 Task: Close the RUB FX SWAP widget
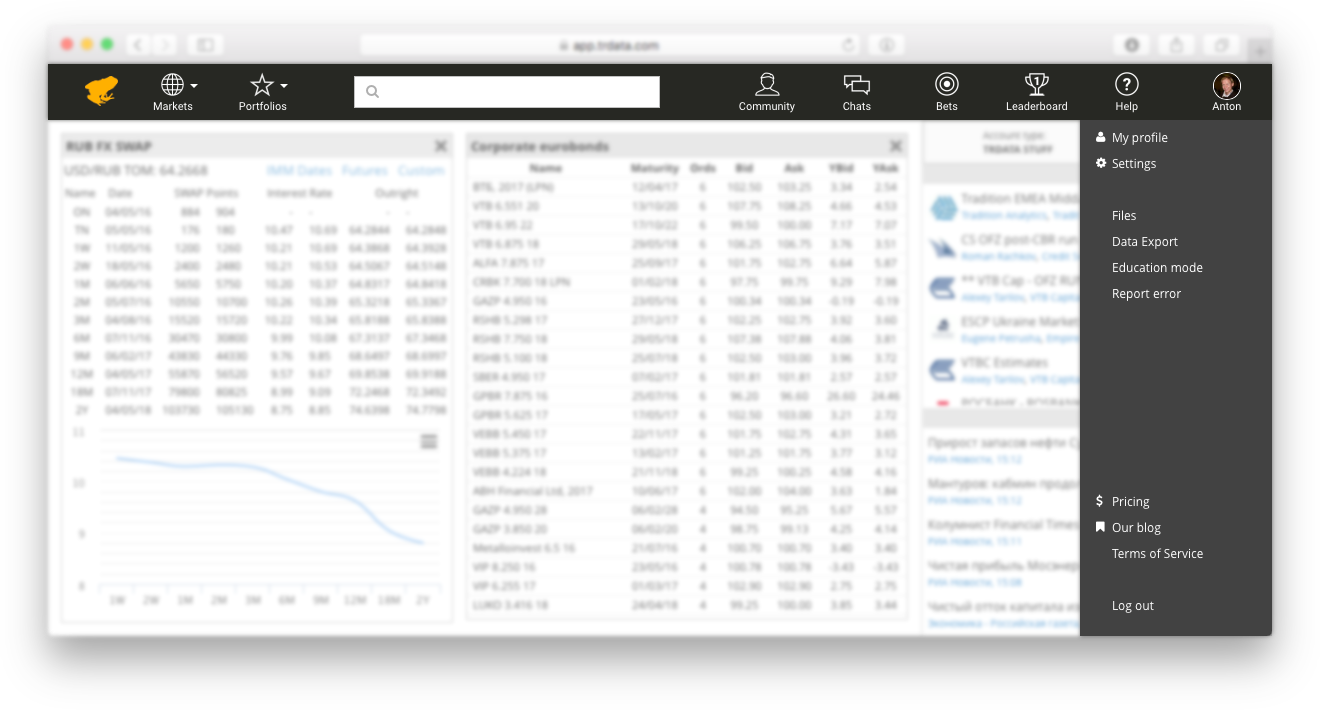(440, 146)
